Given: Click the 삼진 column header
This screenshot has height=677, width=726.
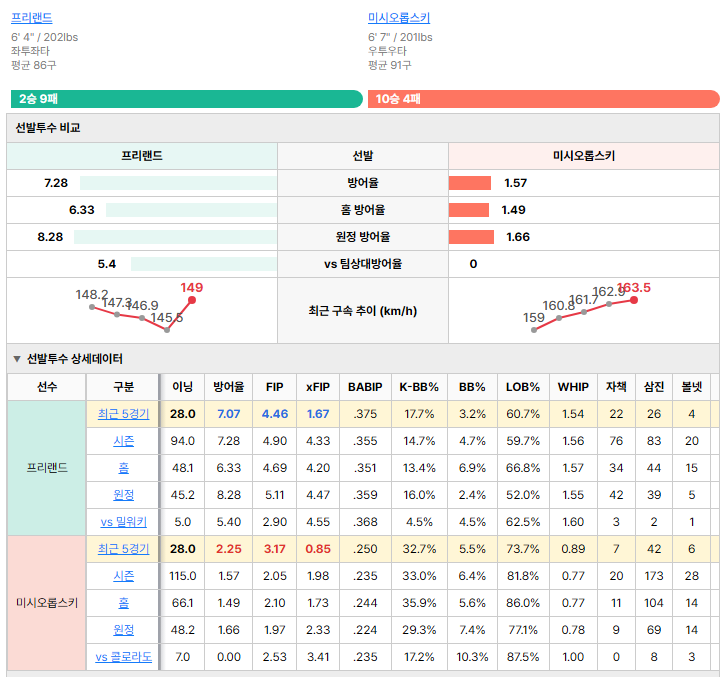Looking at the screenshot, I should tap(654, 387).
